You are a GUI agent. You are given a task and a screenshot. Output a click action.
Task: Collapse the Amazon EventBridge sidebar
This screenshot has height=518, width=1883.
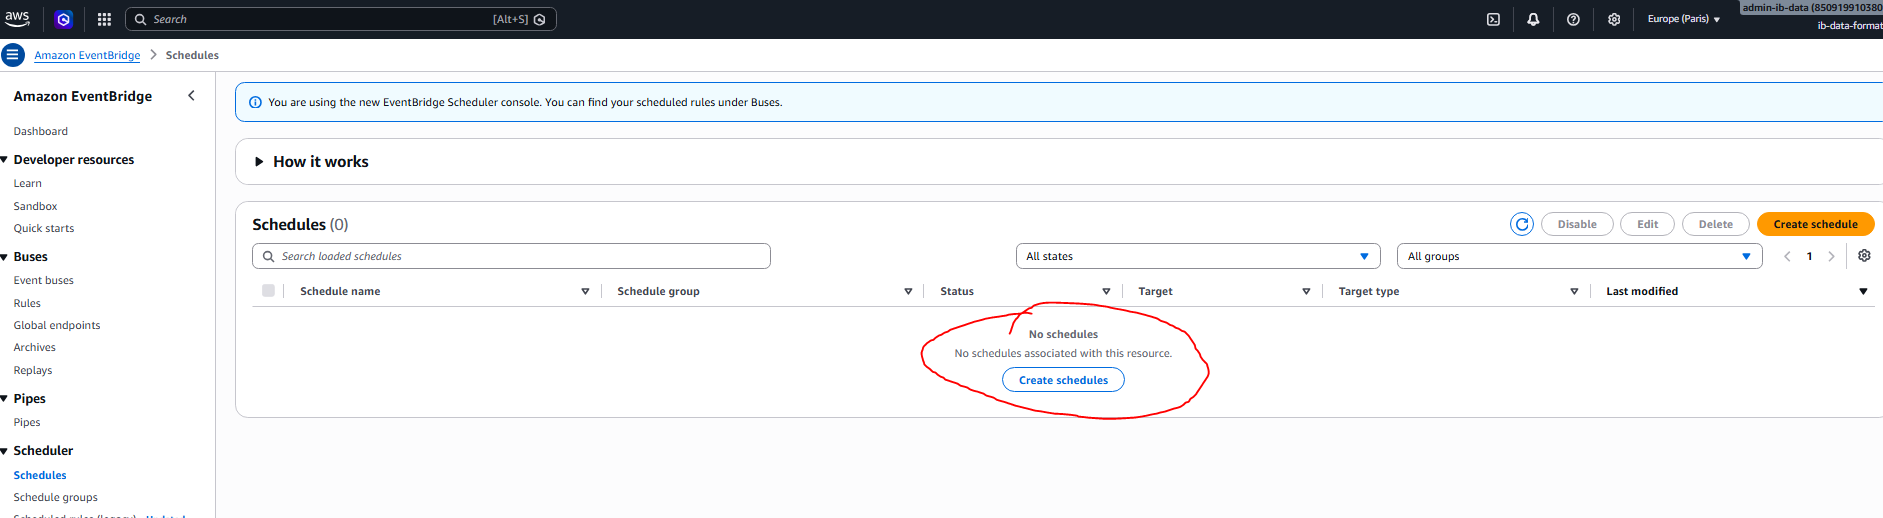tap(191, 96)
